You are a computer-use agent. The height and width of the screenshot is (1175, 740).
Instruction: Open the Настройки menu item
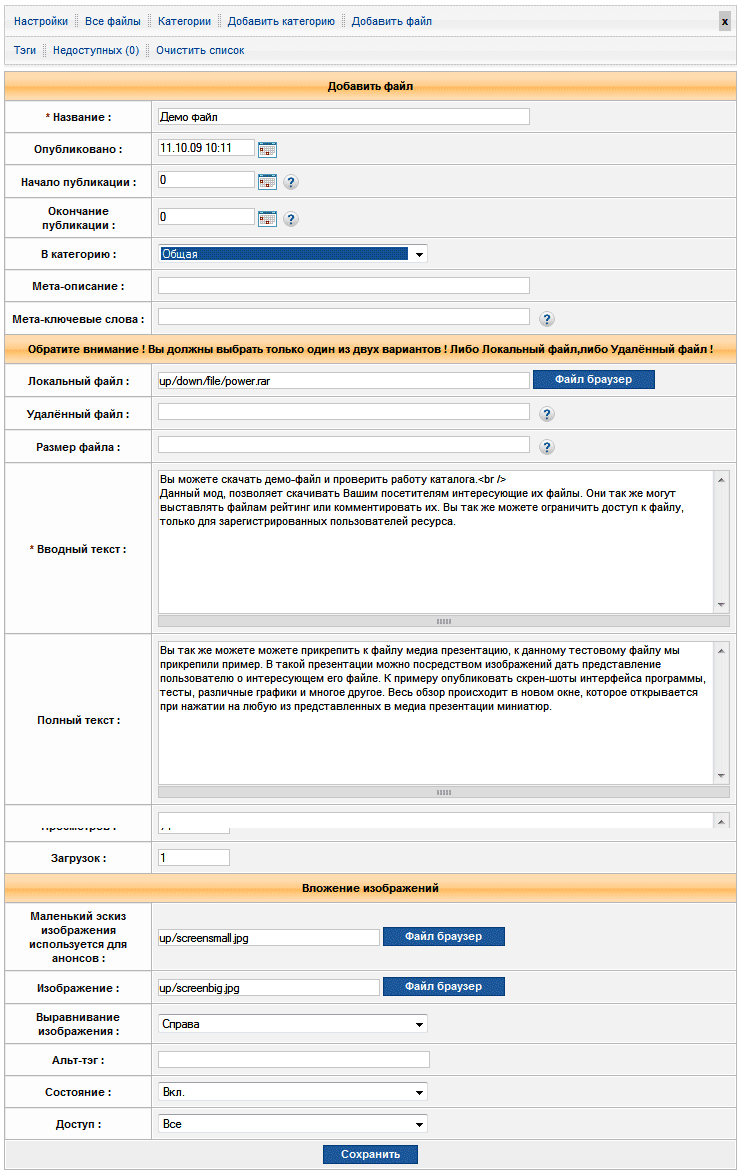coord(41,21)
